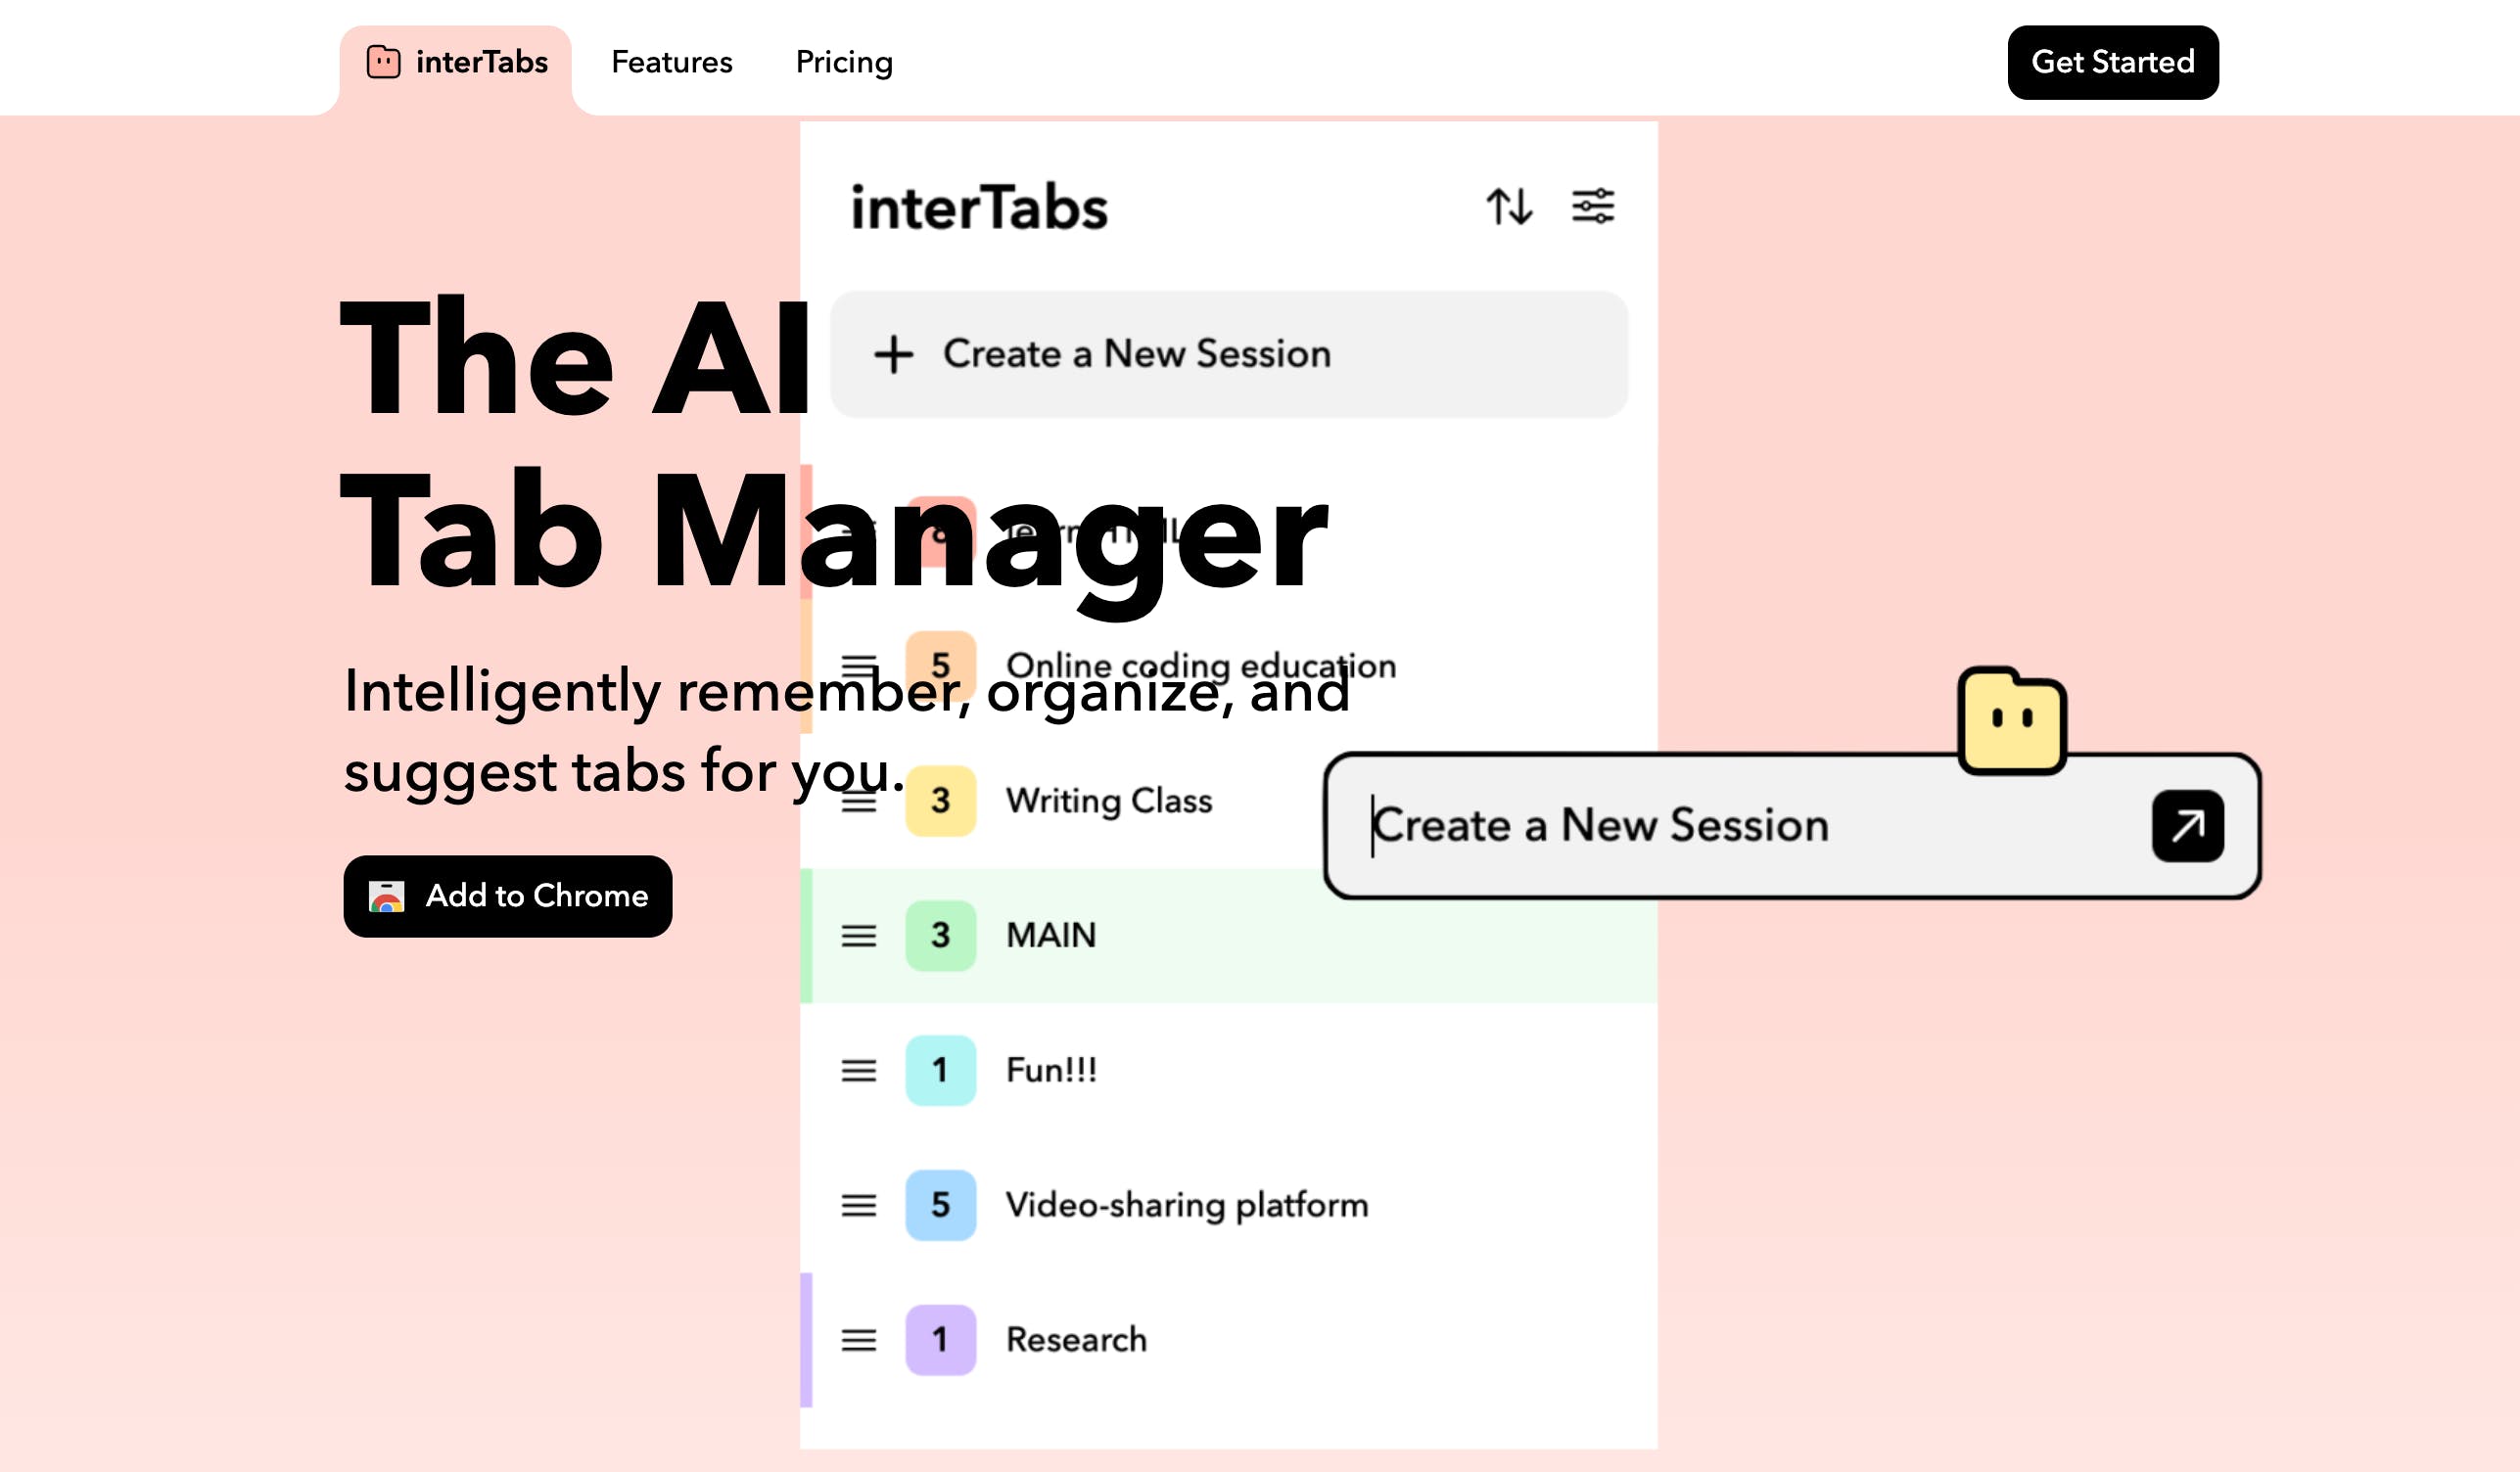Click the plus icon beside Create a New Session

tap(893, 354)
